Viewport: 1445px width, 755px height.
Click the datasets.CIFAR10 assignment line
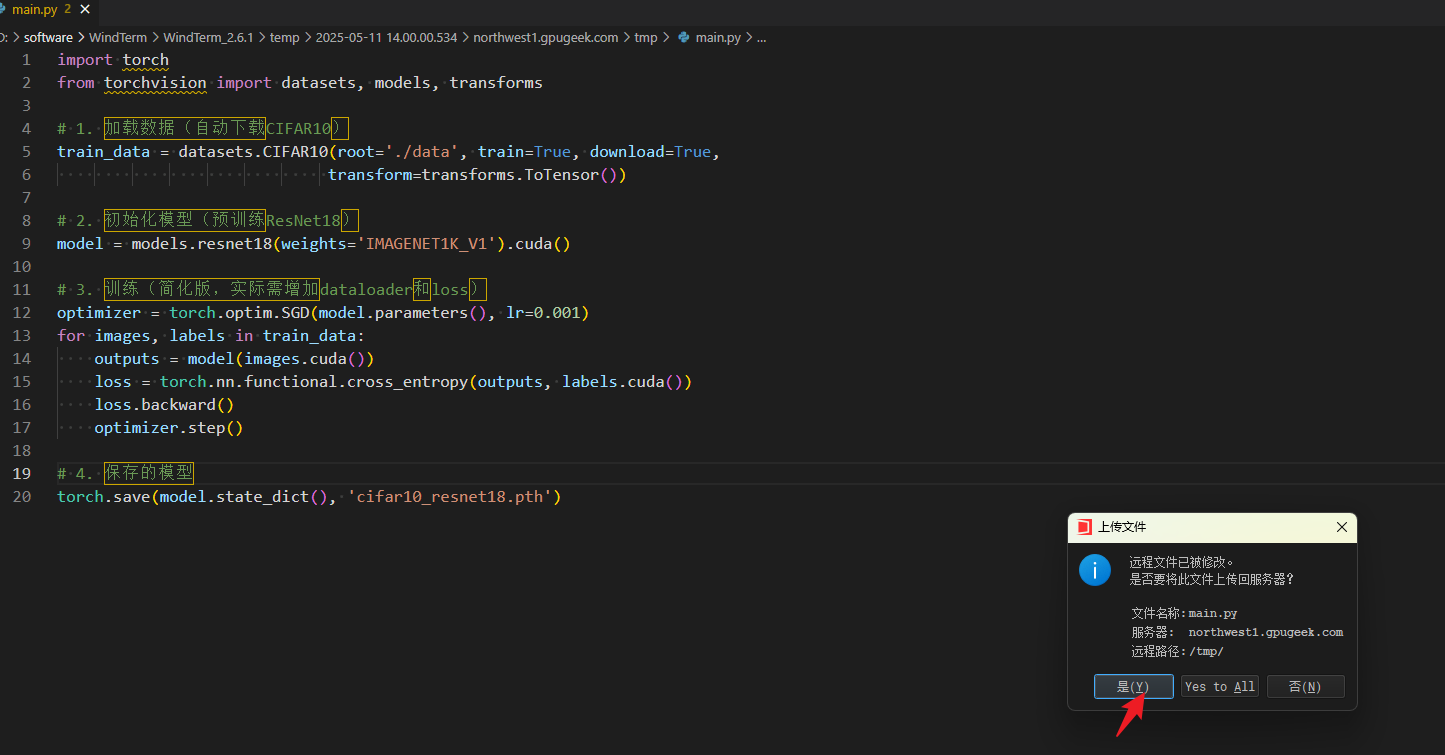coord(388,152)
